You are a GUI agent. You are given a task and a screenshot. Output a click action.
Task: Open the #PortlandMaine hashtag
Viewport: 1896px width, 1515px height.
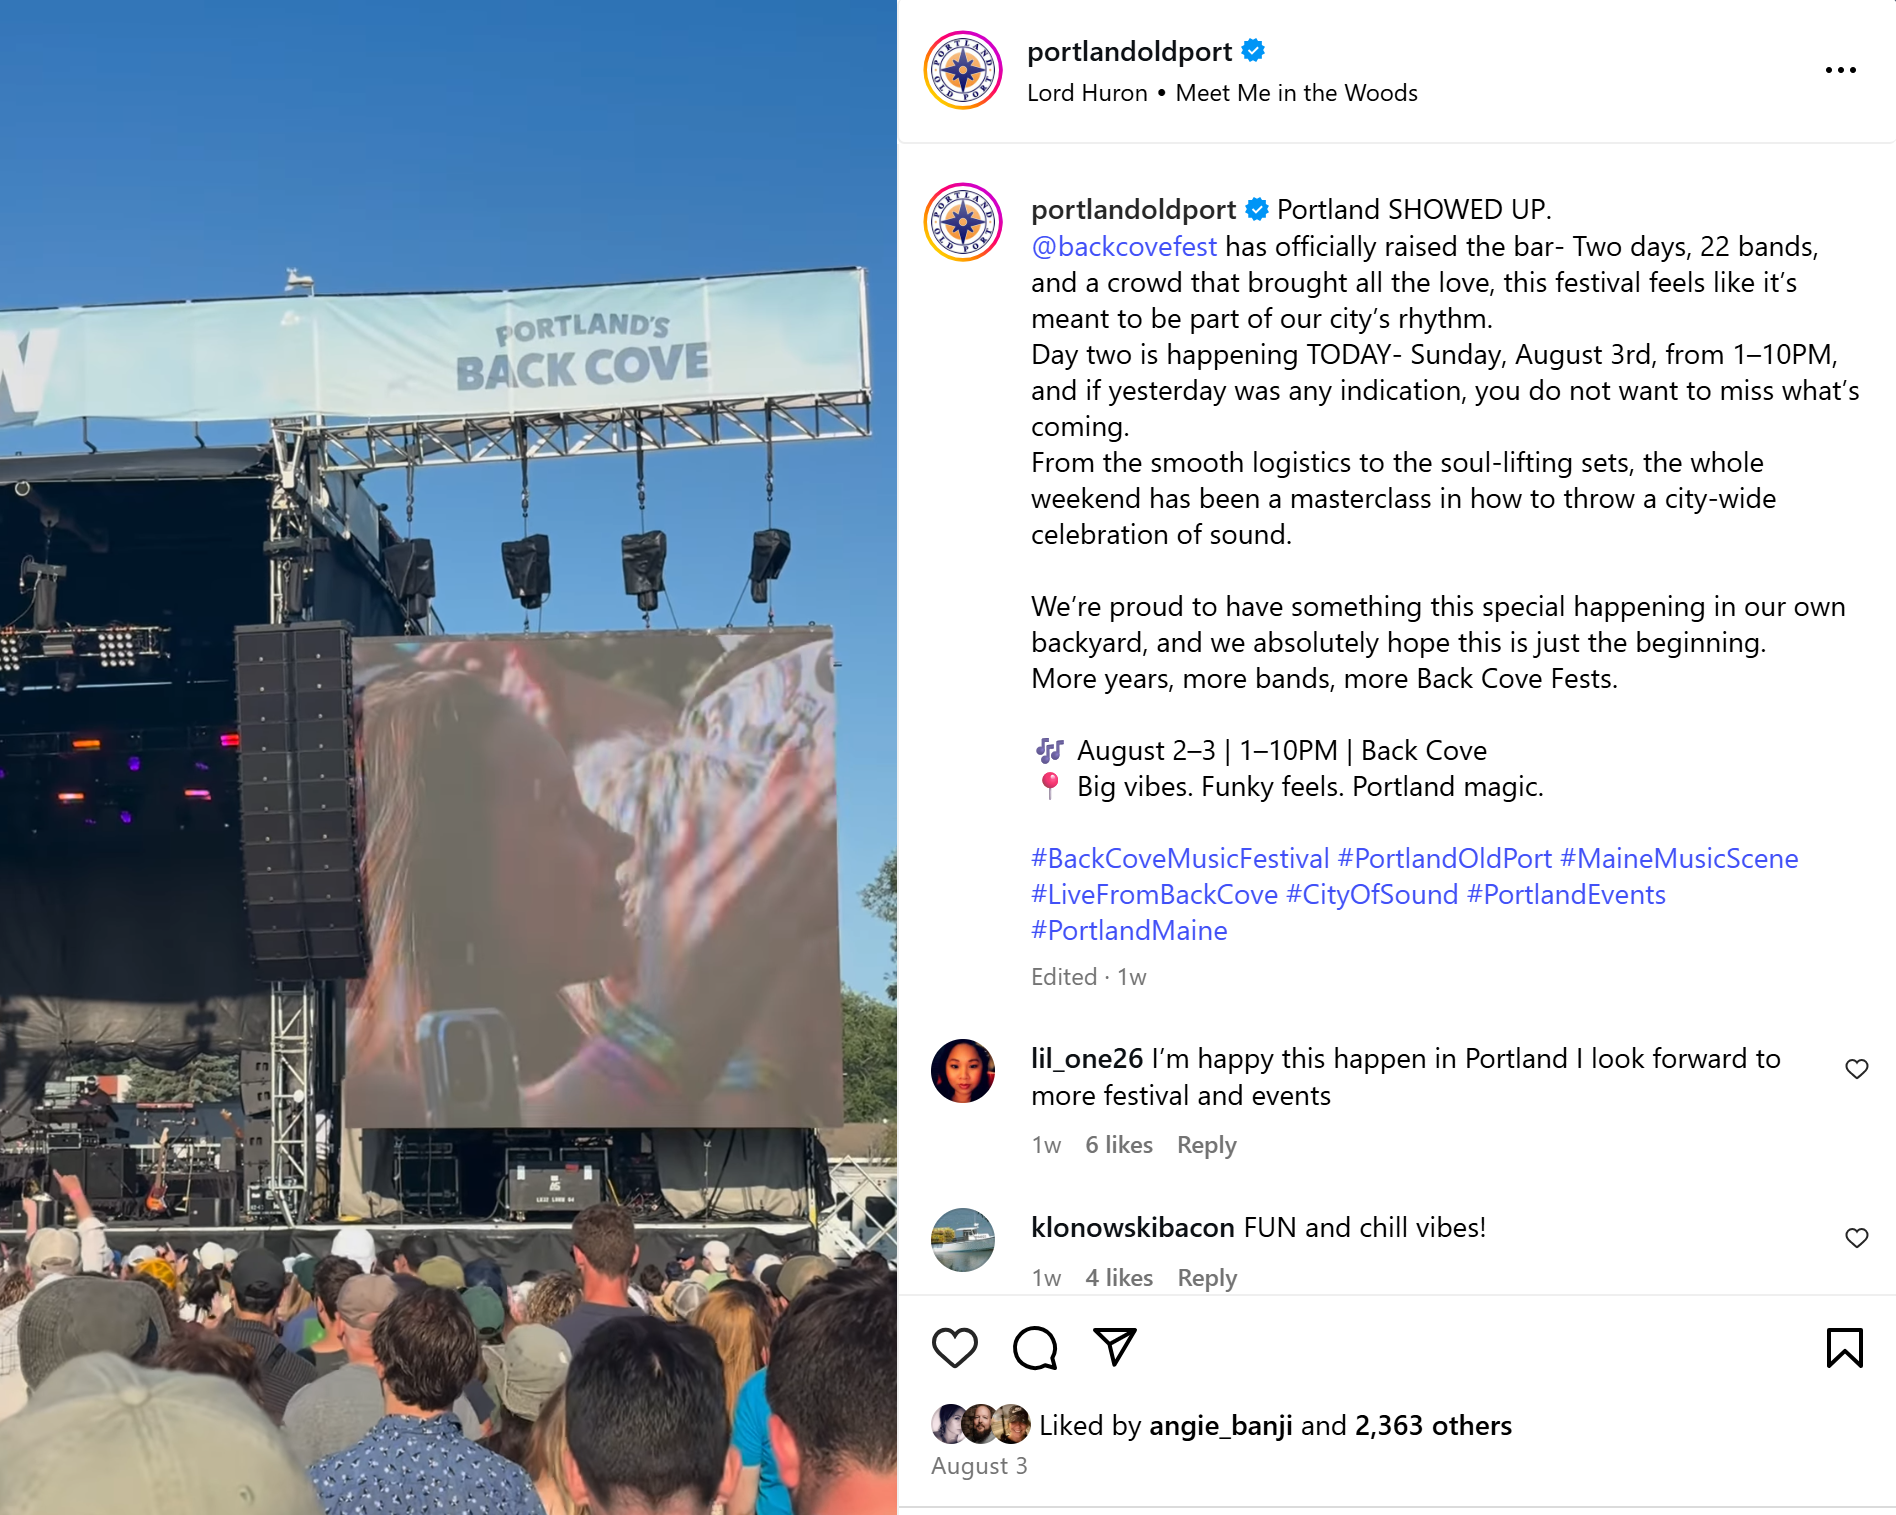pyautogui.click(x=1129, y=930)
